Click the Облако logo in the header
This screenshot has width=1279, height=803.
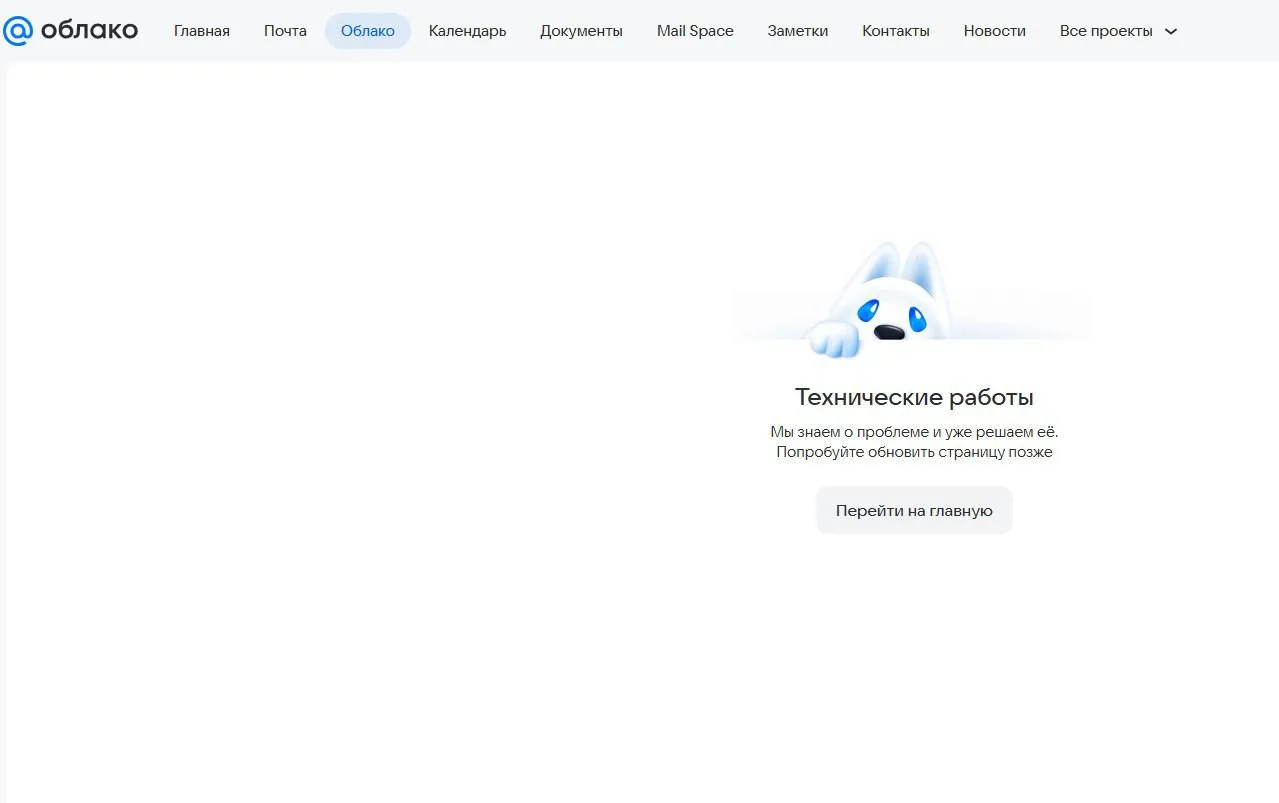point(70,31)
